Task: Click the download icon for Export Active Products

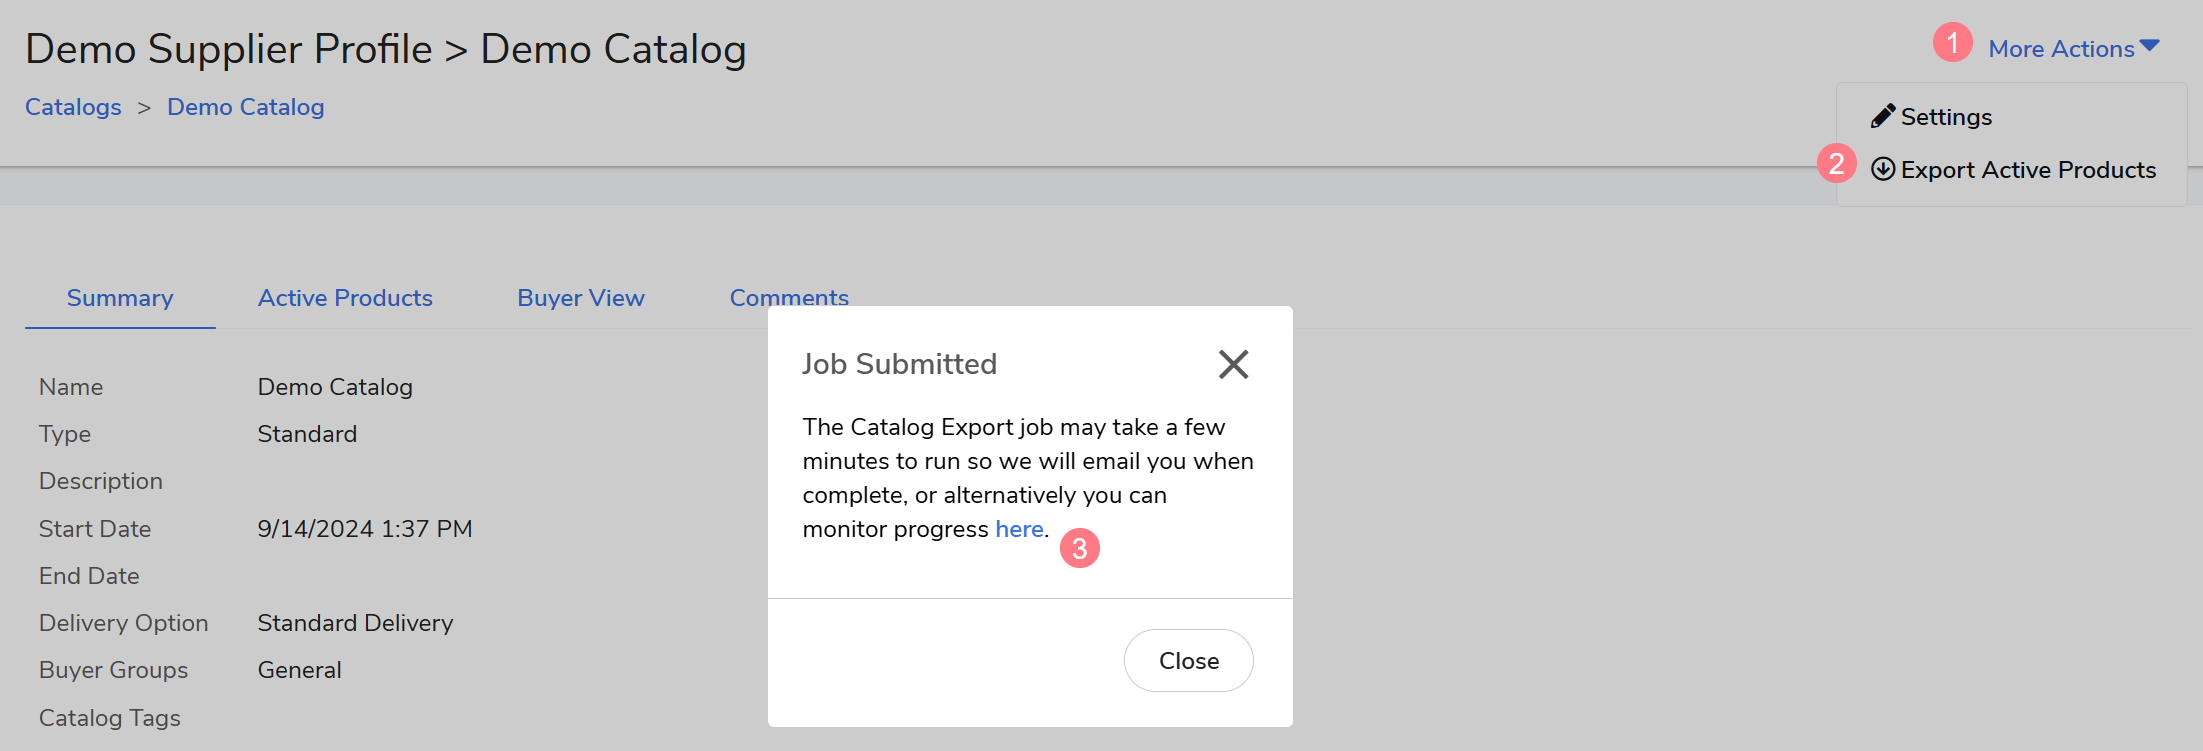Action: (x=1882, y=169)
